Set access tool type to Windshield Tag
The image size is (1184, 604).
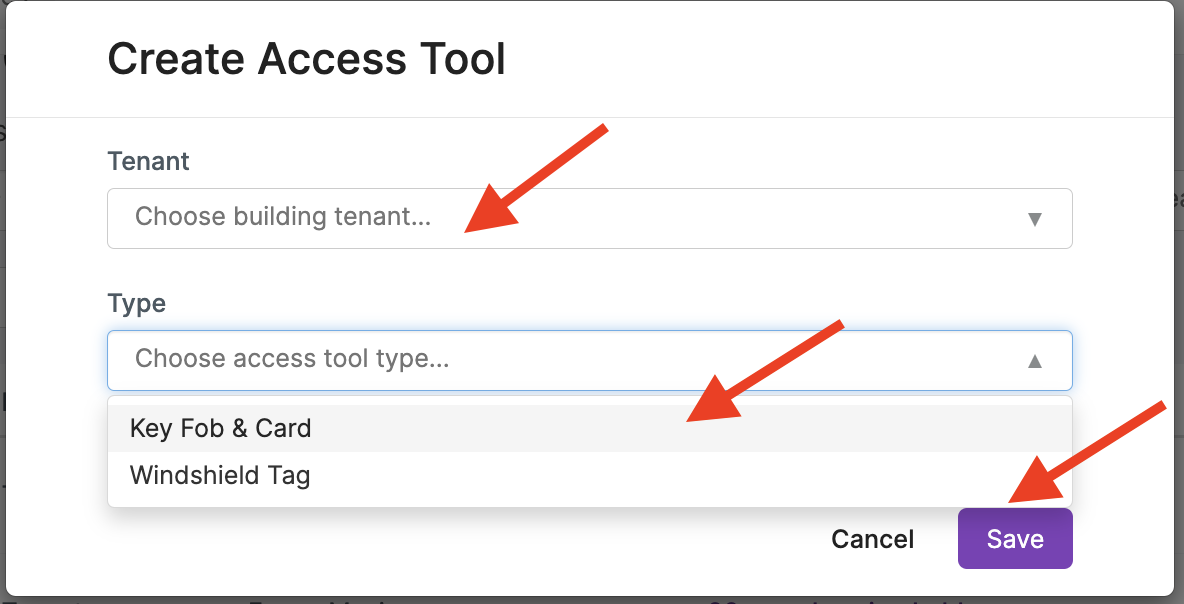(220, 475)
